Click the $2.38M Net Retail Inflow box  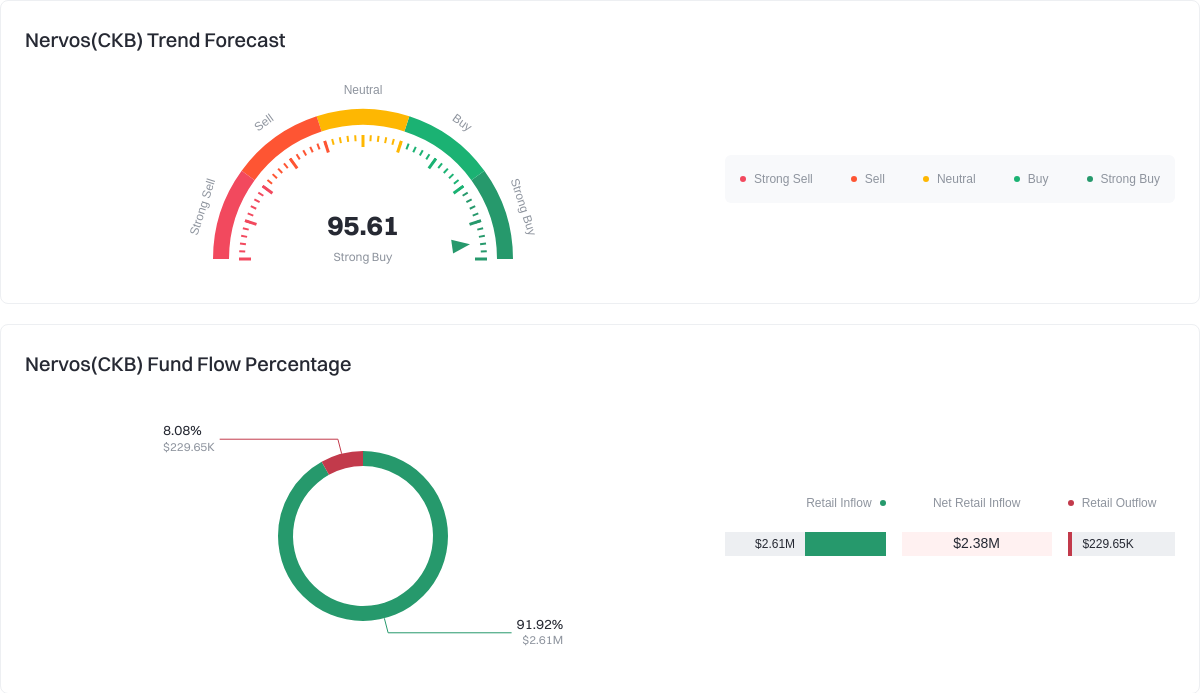976,544
